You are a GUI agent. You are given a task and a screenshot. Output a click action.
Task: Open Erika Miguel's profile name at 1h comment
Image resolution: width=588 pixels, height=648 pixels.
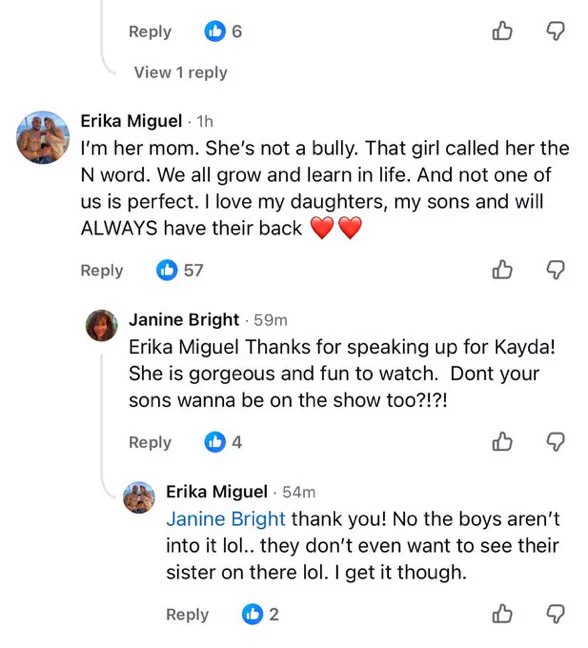(x=131, y=121)
